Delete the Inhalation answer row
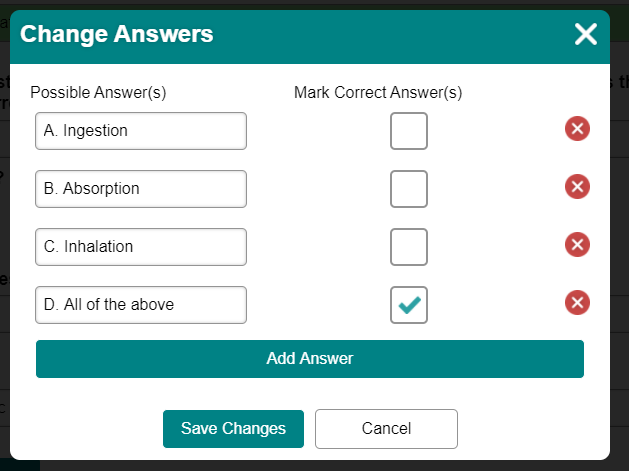 577,244
